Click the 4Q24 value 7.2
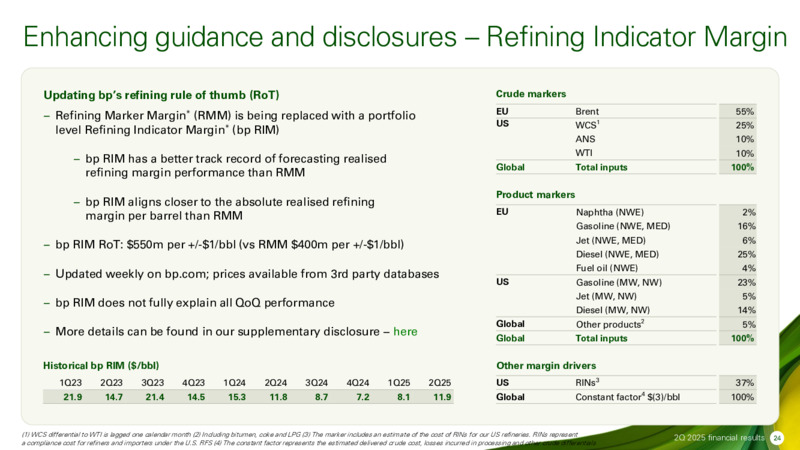This screenshot has height=450, width=800. [363, 397]
